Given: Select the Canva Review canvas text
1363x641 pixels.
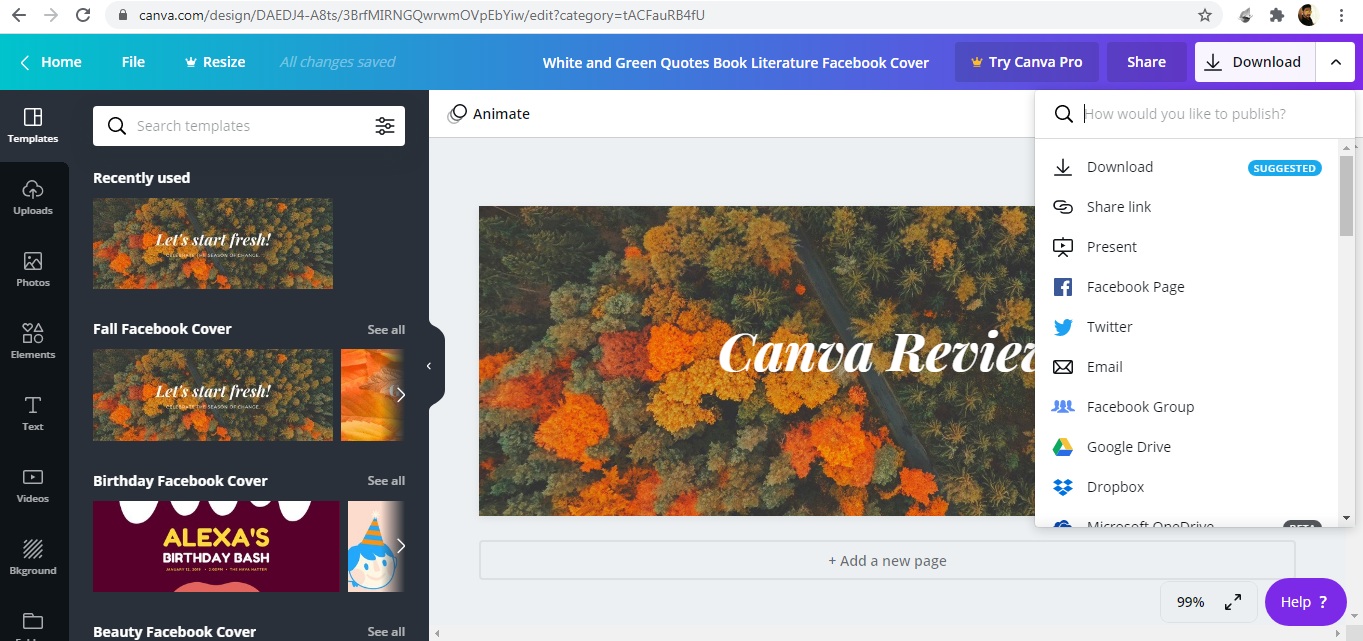Looking at the screenshot, I should [877, 352].
